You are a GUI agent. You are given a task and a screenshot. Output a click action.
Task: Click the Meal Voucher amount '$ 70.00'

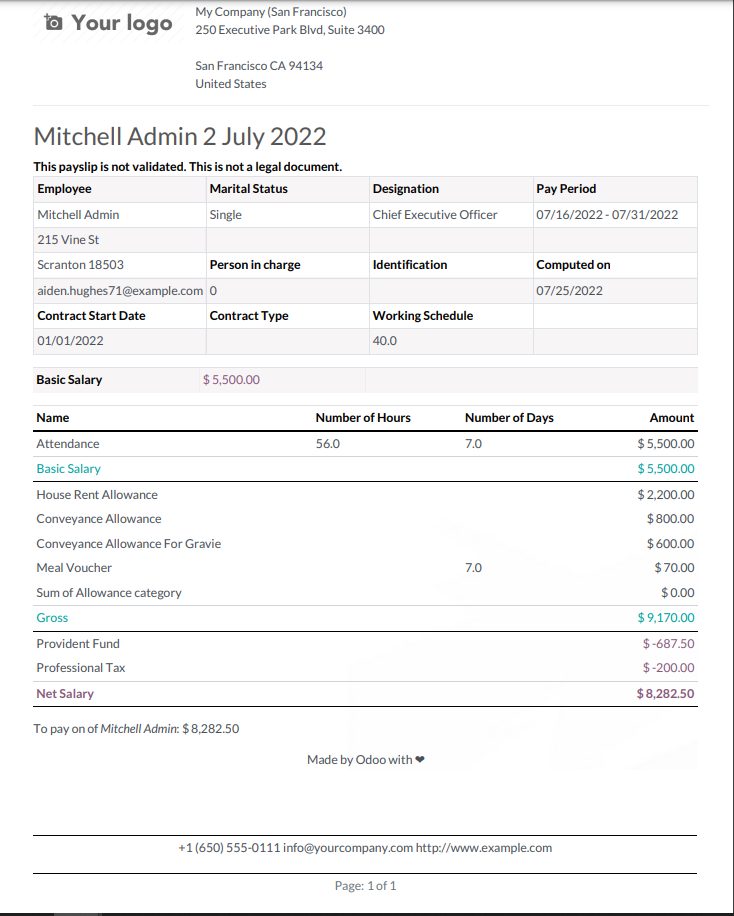pos(674,568)
